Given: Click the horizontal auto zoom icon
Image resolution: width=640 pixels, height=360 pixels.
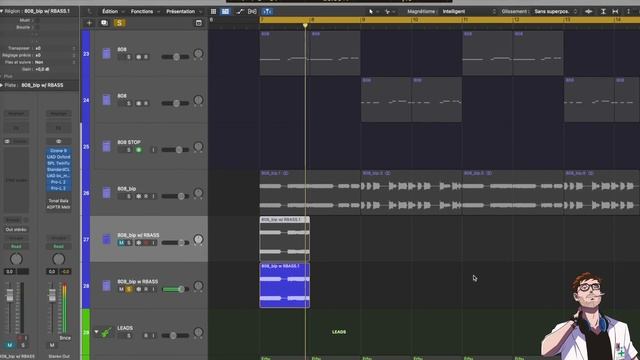Looking at the screenshot, I should pos(615,11).
